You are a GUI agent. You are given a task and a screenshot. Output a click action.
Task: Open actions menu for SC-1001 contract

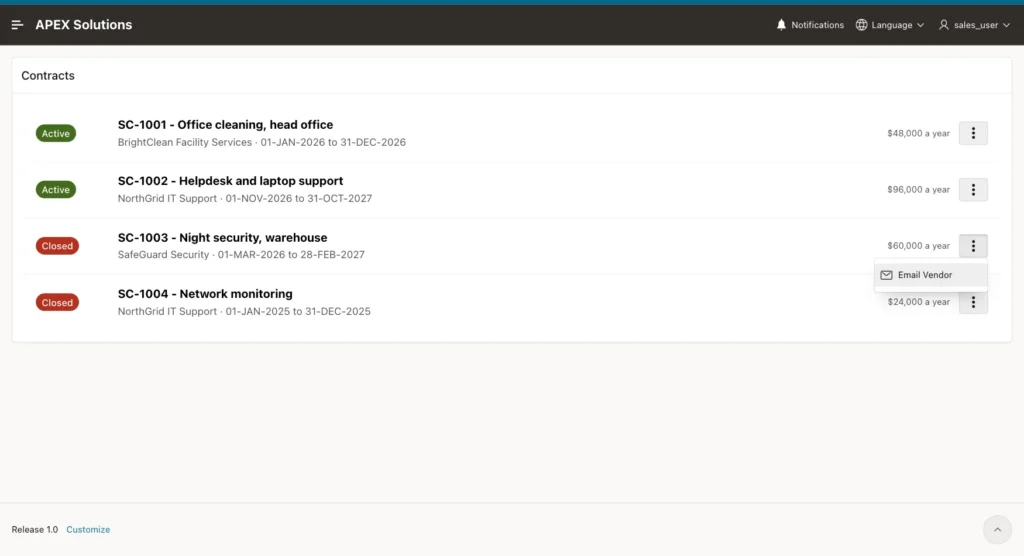[973, 133]
